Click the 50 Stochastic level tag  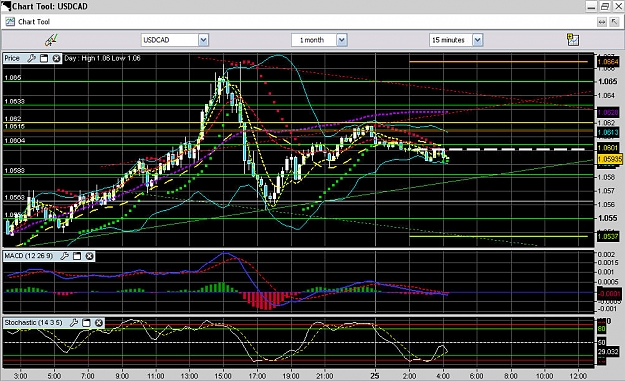601,342
